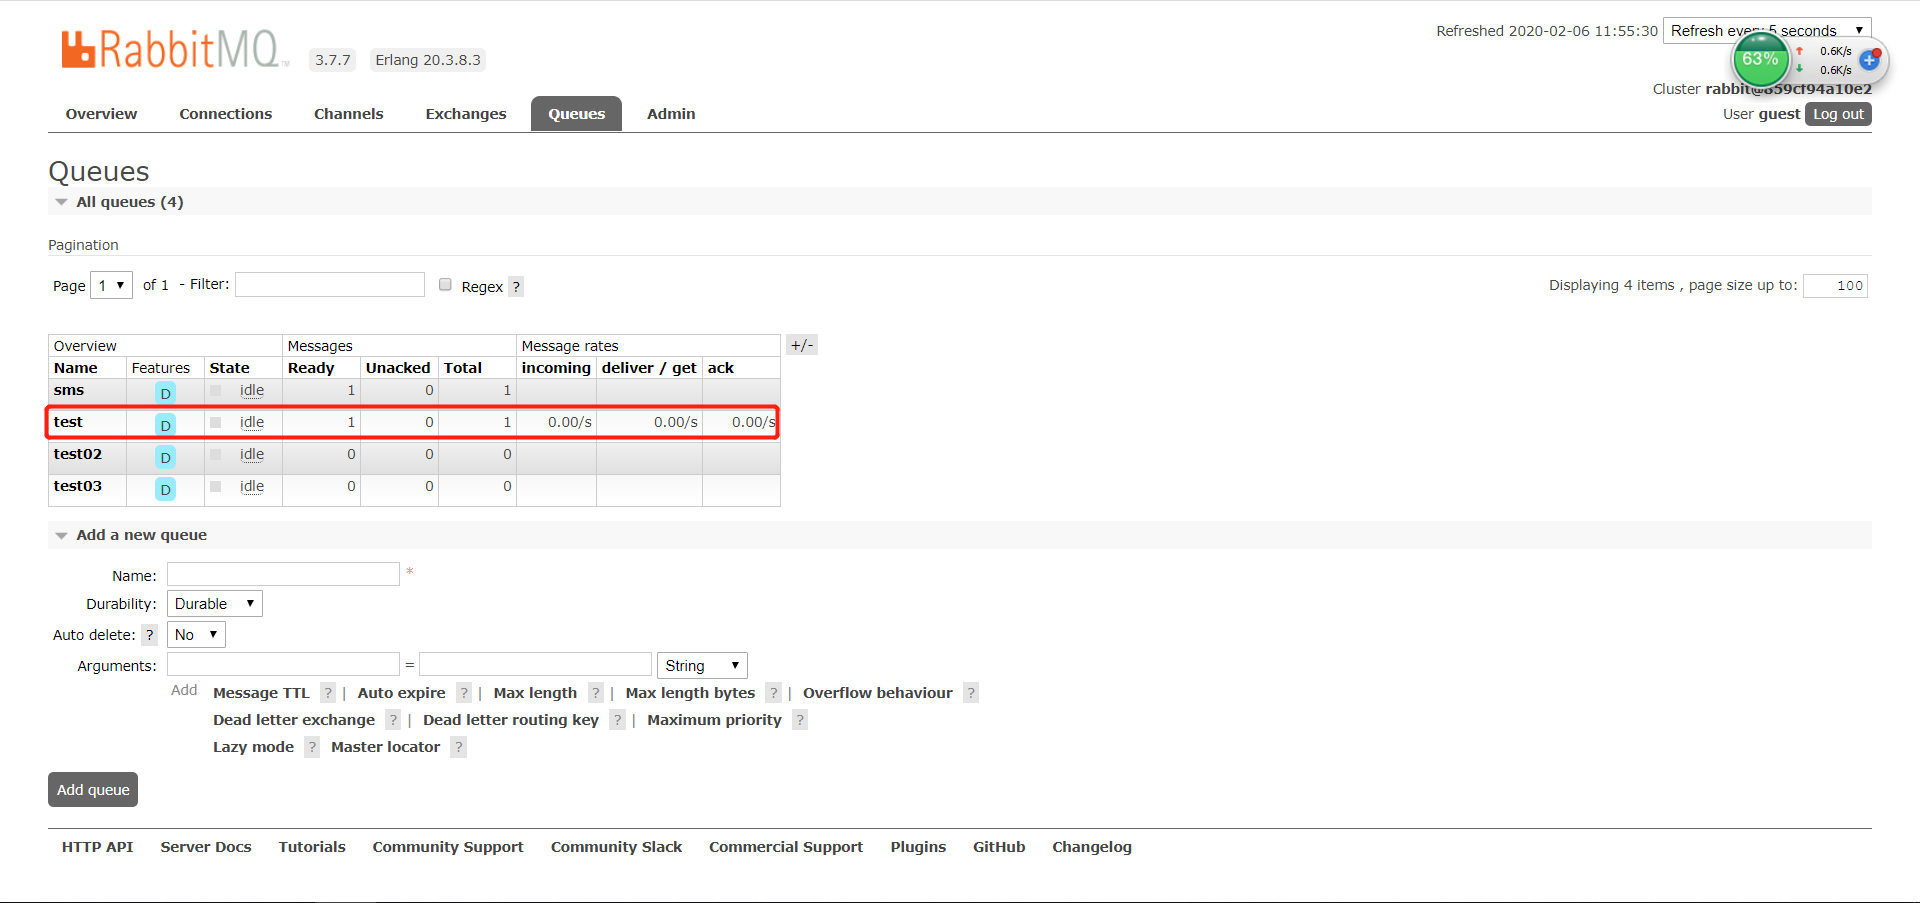
Task: Click the Changelog footer link
Action: [1092, 847]
